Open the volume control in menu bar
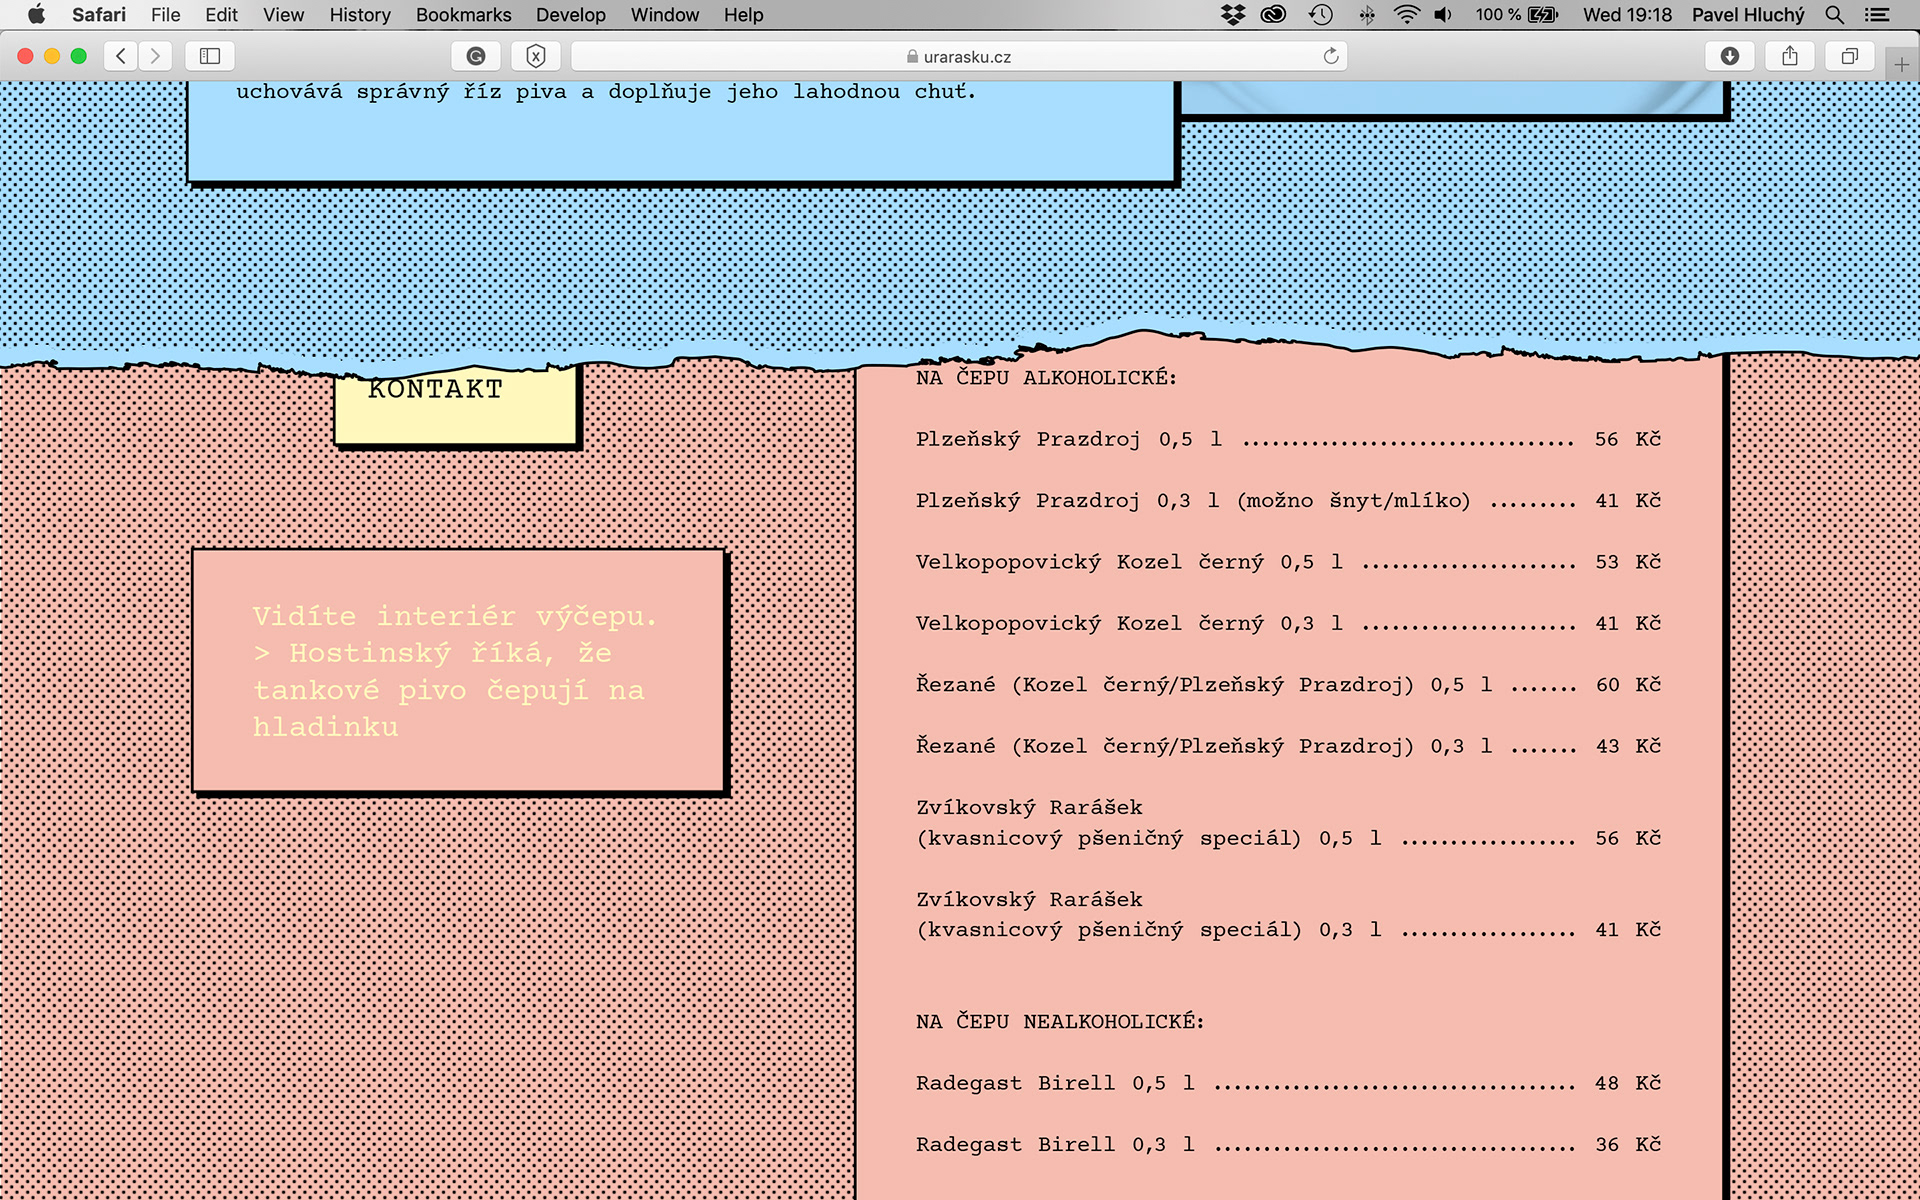1920x1200 pixels. coord(1443,15)
